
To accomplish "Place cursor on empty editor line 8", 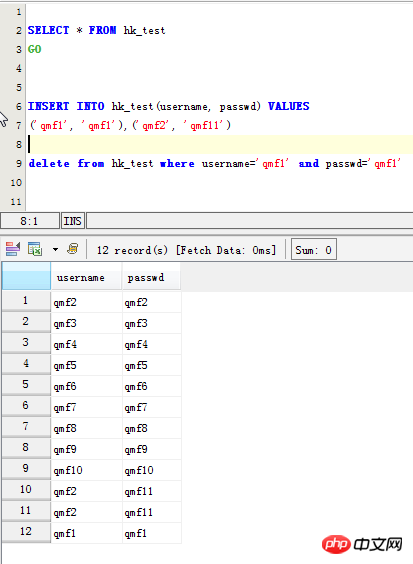I will click(220, 145).
